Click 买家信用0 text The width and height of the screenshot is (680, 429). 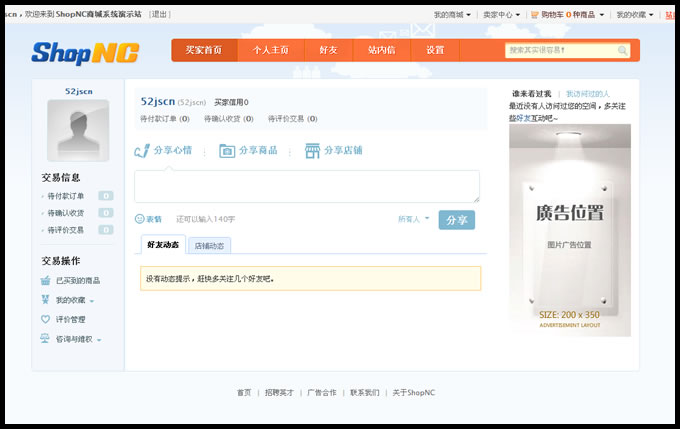point(231,102)
